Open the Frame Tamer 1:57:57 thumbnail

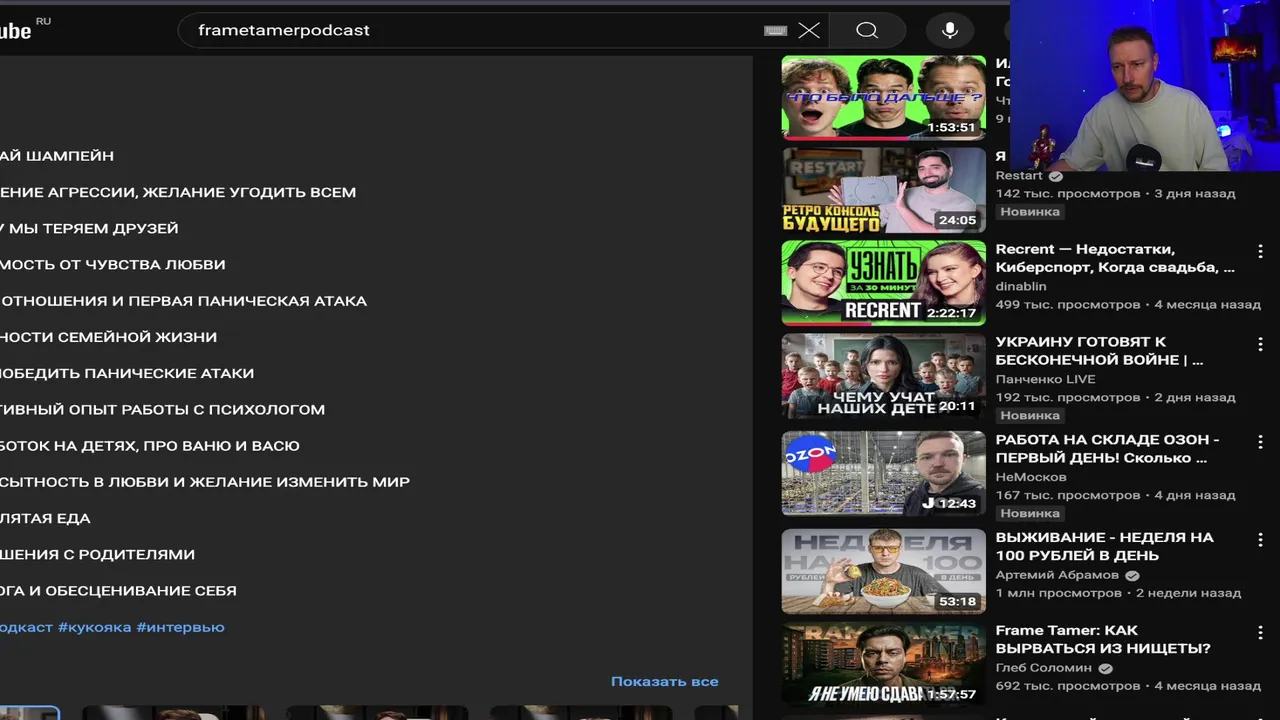[x=883, y=664]
